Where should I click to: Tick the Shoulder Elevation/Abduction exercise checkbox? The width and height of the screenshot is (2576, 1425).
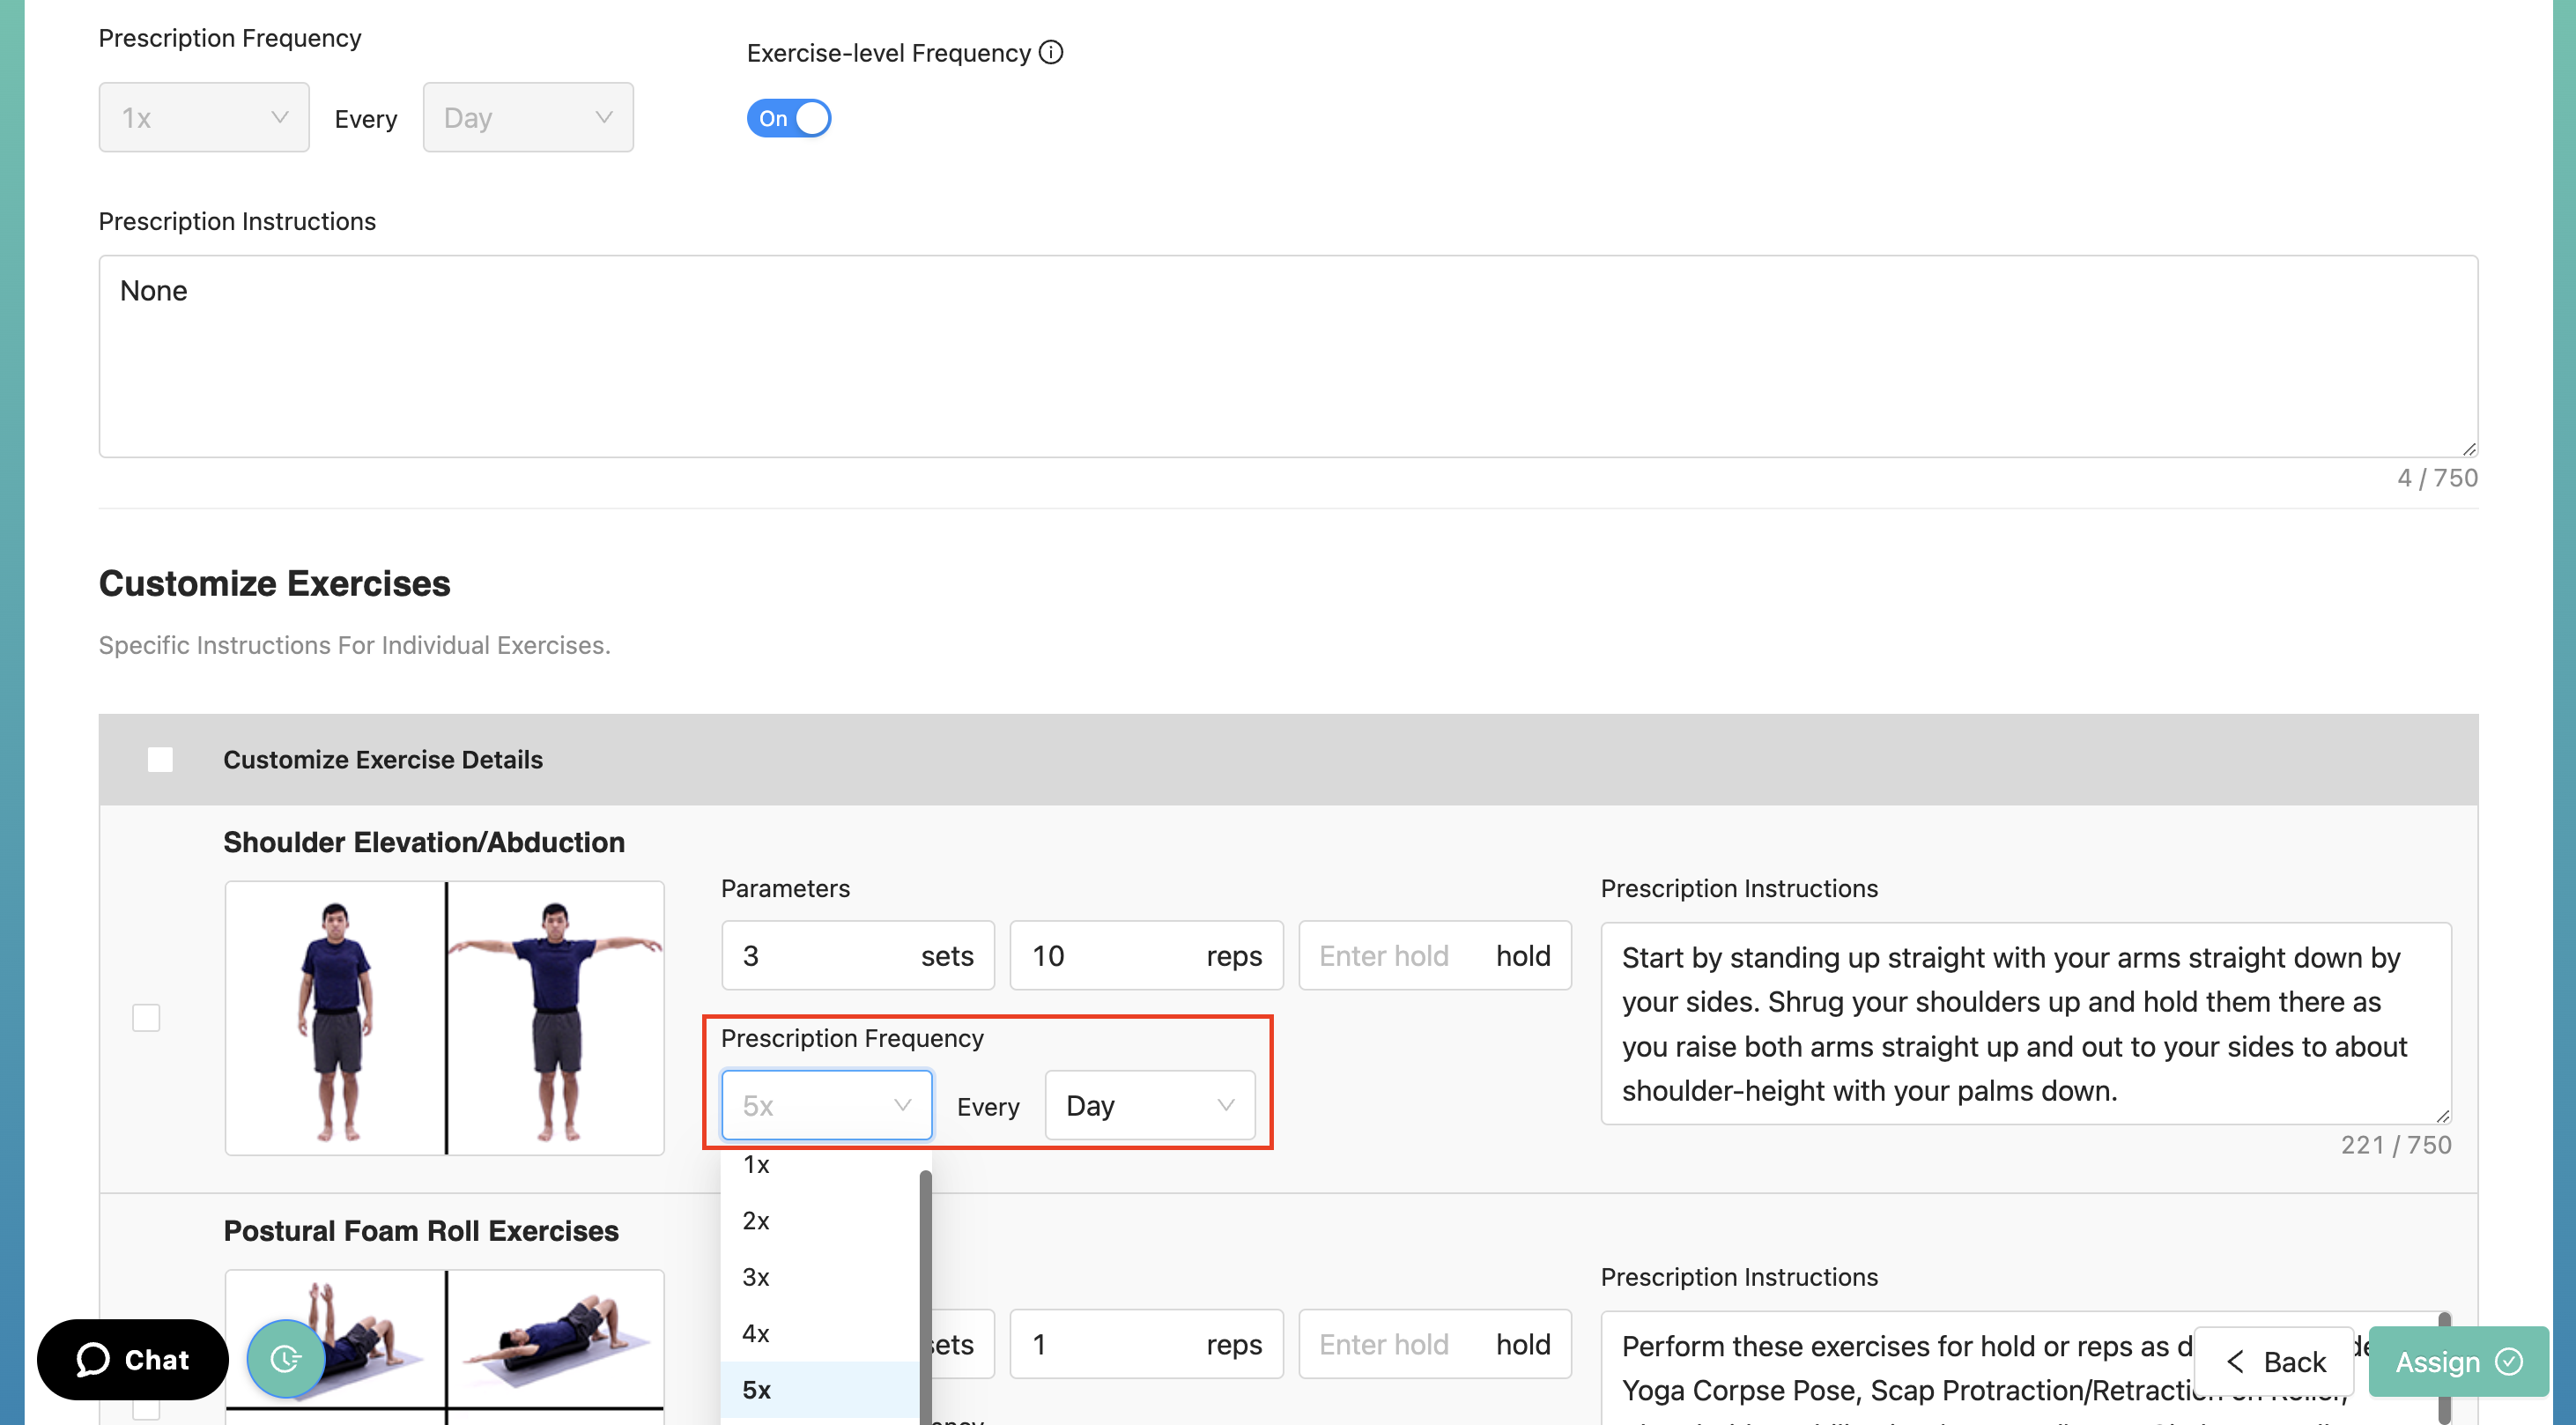coord(146,1017)
